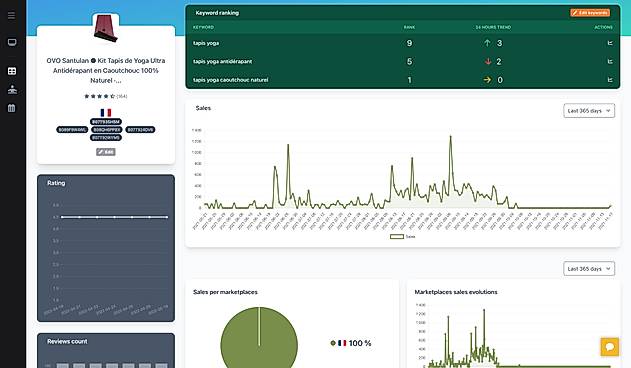Image resolution: width=631 pixels, height=368 pixels.
Task: Open the monitor dashboard icon in sidebar
Action: click(12, 42)
